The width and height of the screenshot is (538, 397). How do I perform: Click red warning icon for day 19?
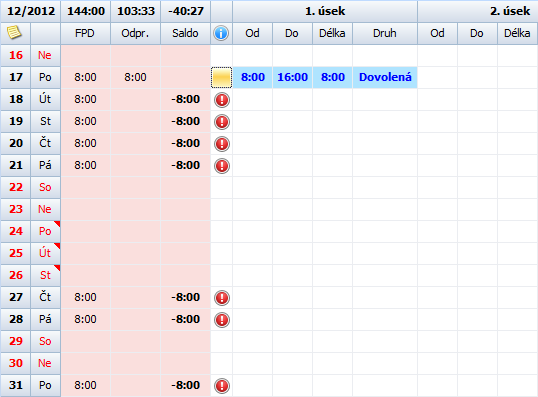222,122
